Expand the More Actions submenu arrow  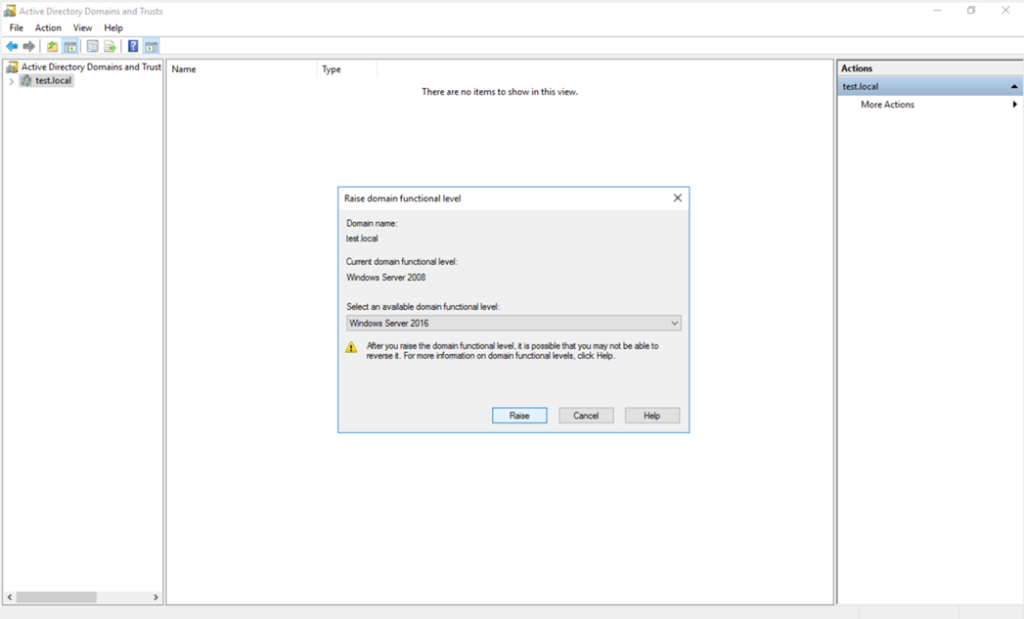pyautogui.click(x=1014, y=104)
